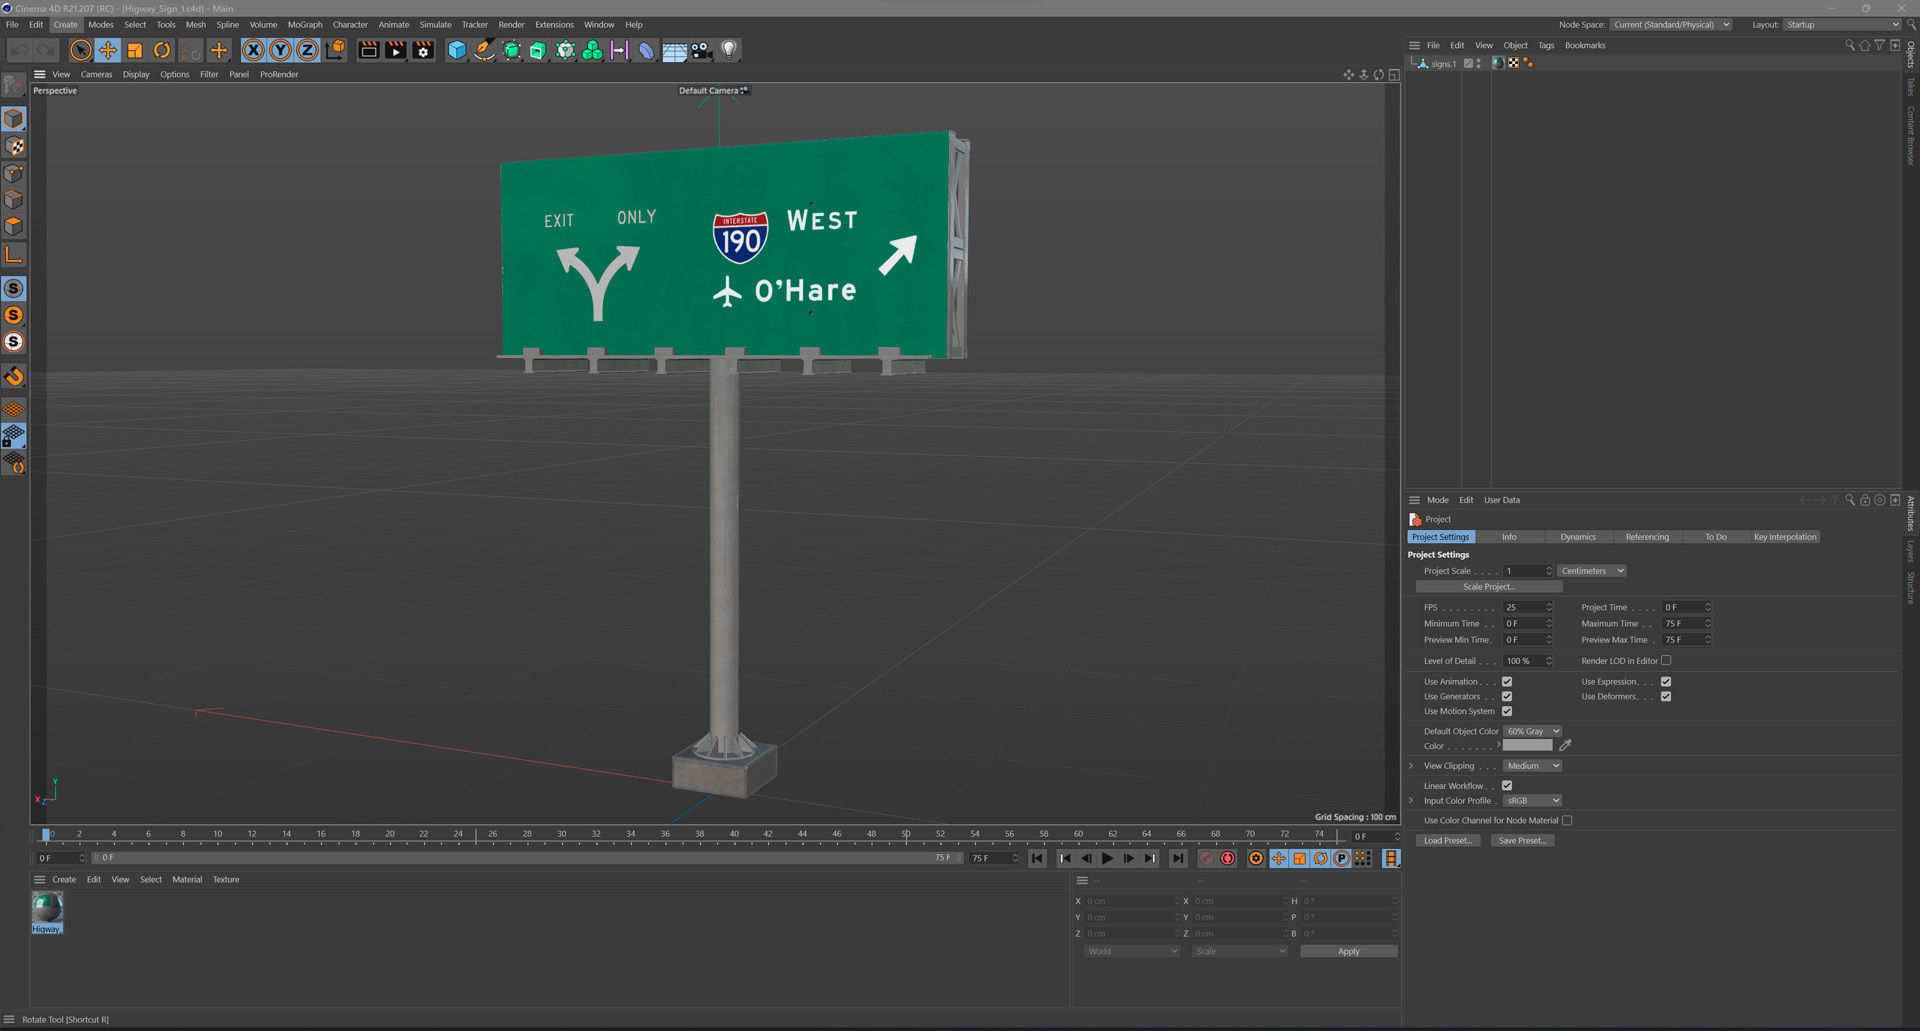Screen dimensions: 1920x1031
Task: Switch to Texture mode in left palette
Action: pos(14,146)
